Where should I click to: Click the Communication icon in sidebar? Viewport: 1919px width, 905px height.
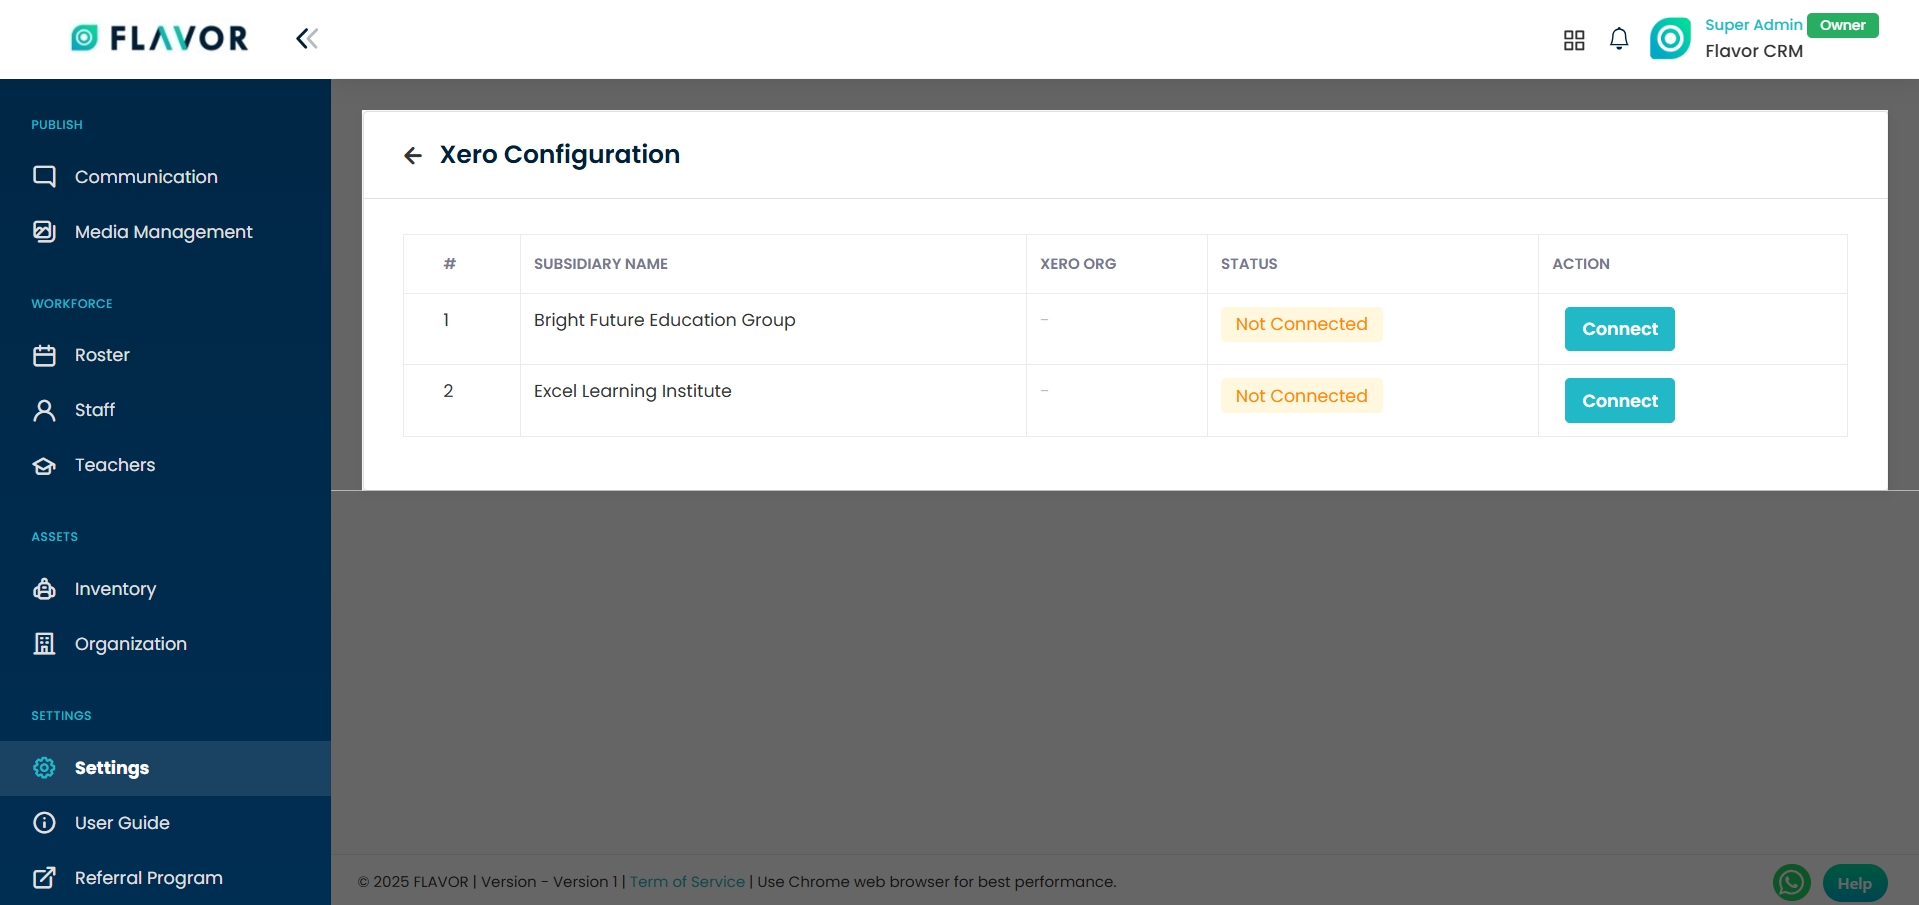click(x=44, y=177)
